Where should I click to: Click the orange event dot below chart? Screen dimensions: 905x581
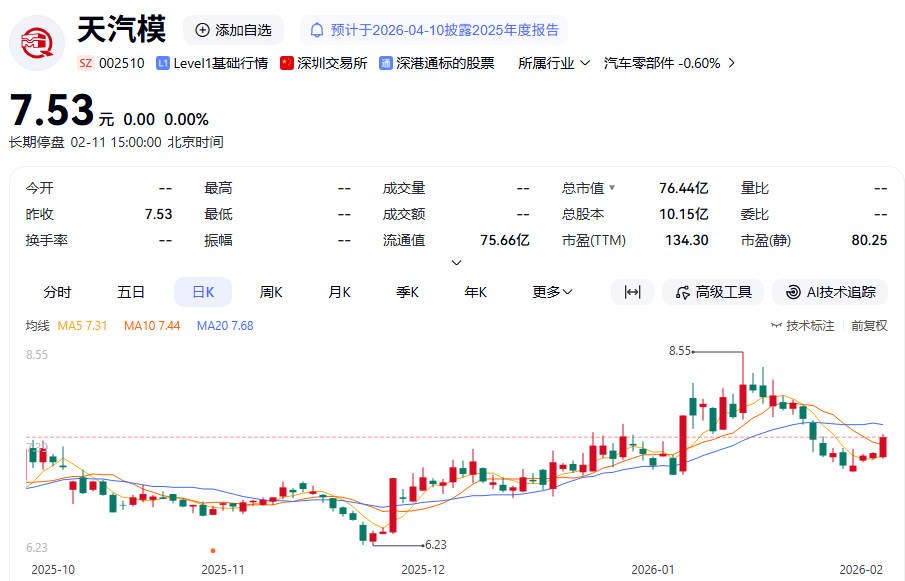coord(213,550)
